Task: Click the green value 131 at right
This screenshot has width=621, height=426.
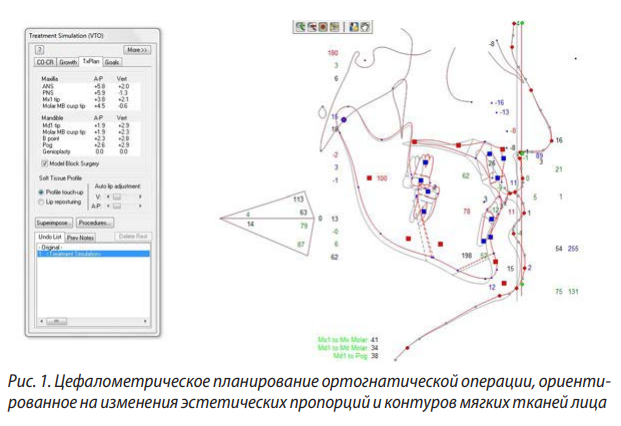Action: click(x=573, y=292)
